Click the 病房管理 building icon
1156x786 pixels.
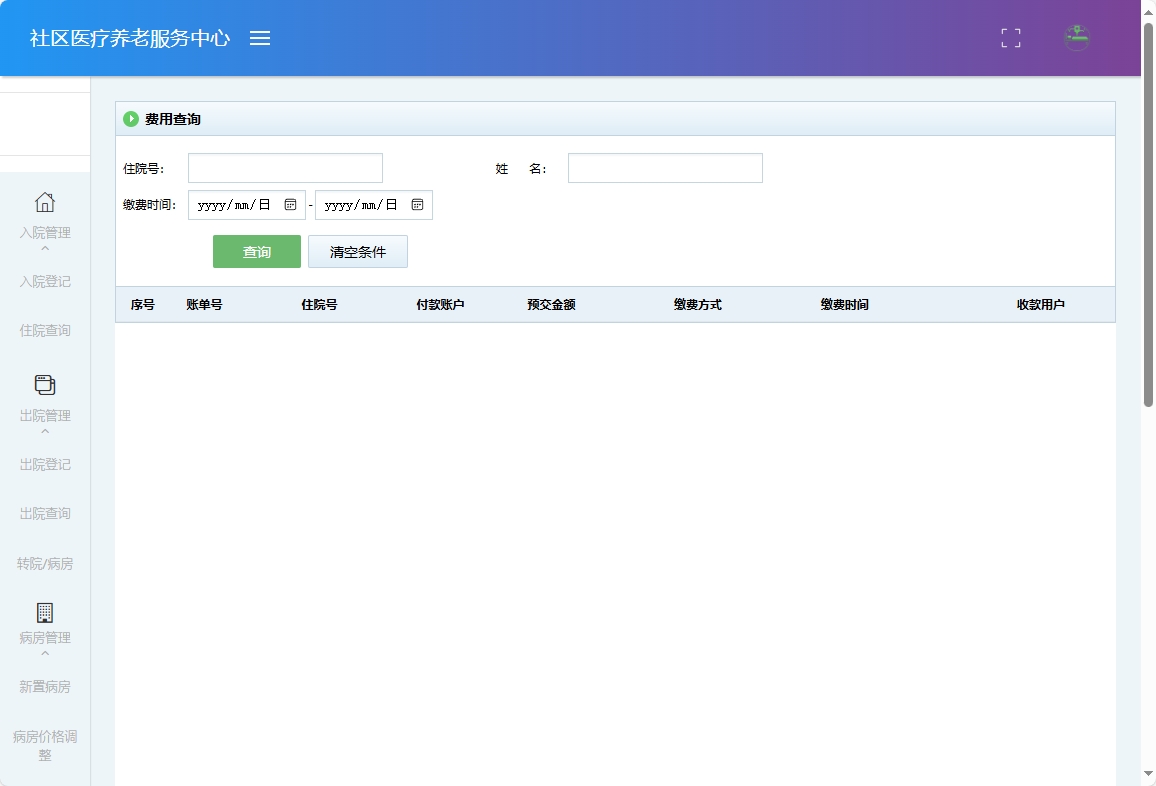[x=44, y=612]
